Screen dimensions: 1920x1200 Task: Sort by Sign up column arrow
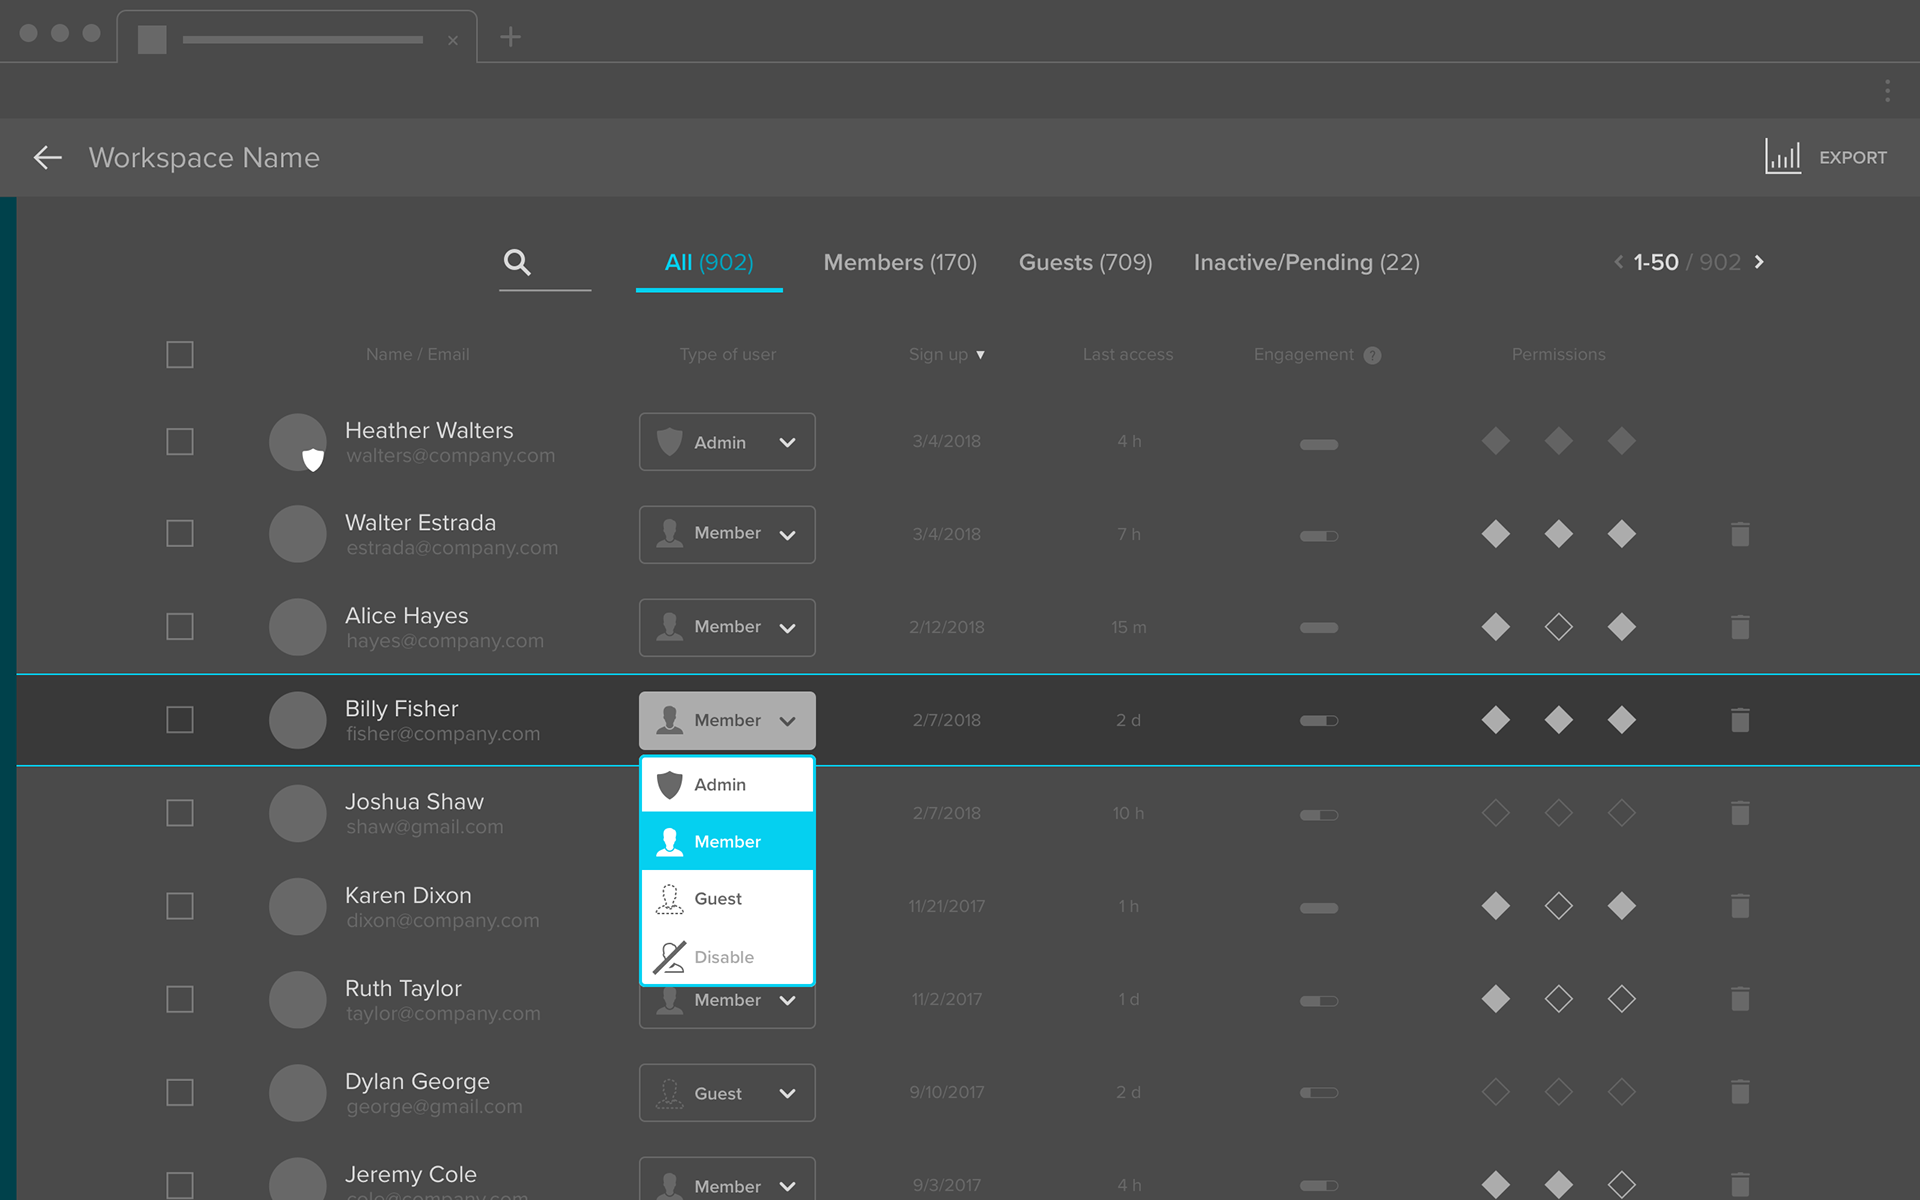pos(980,355)
